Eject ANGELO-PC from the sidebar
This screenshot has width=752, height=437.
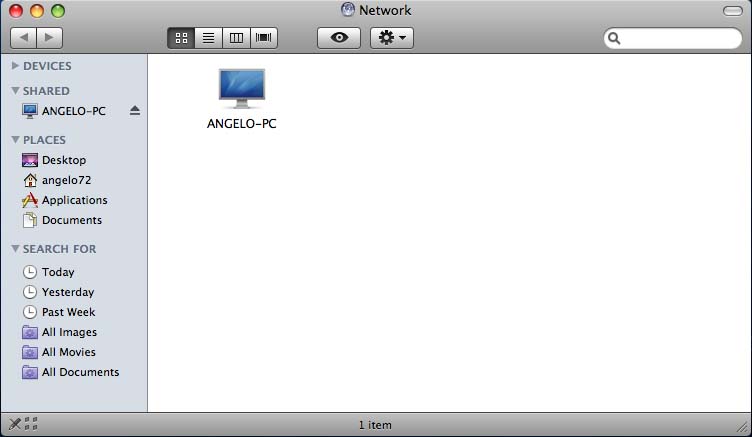pos(135,111)
